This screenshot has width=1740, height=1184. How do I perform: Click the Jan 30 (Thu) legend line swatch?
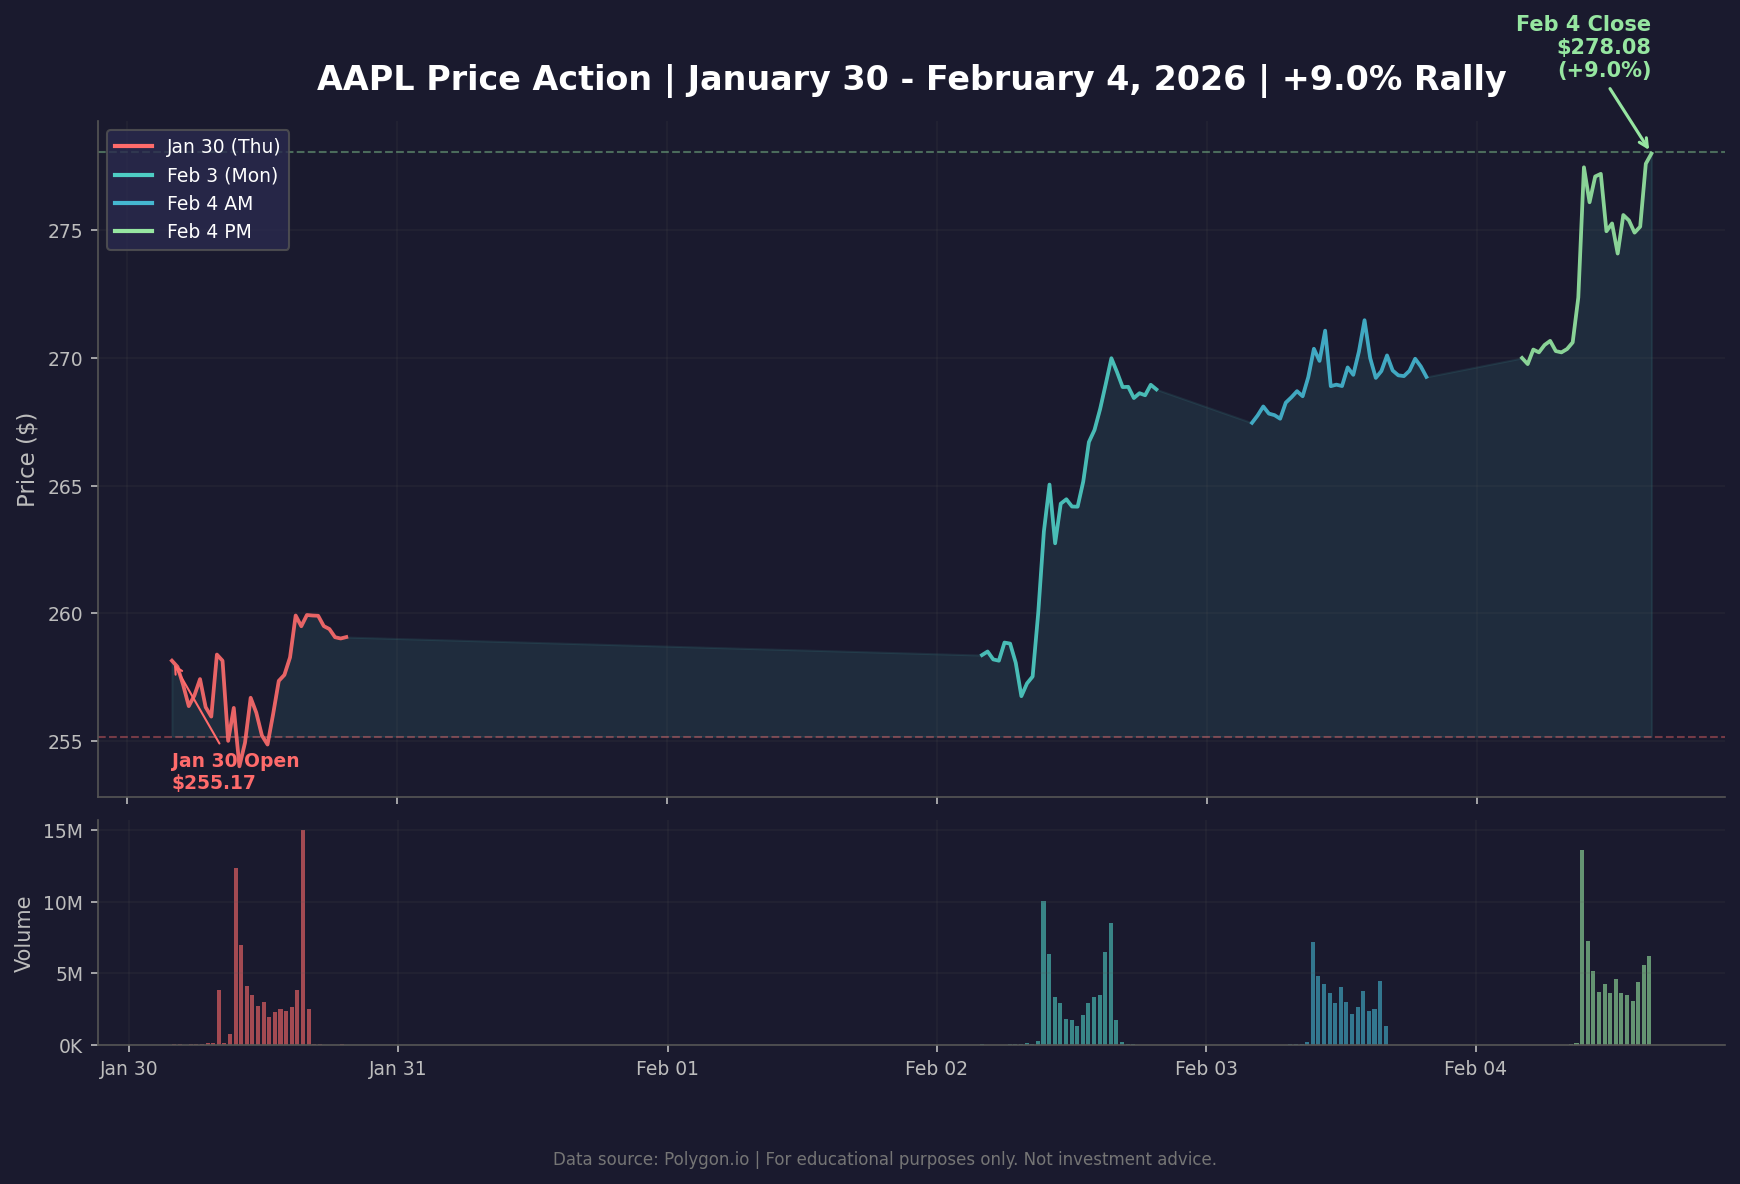pyautogui.click(x=134, y=147)
